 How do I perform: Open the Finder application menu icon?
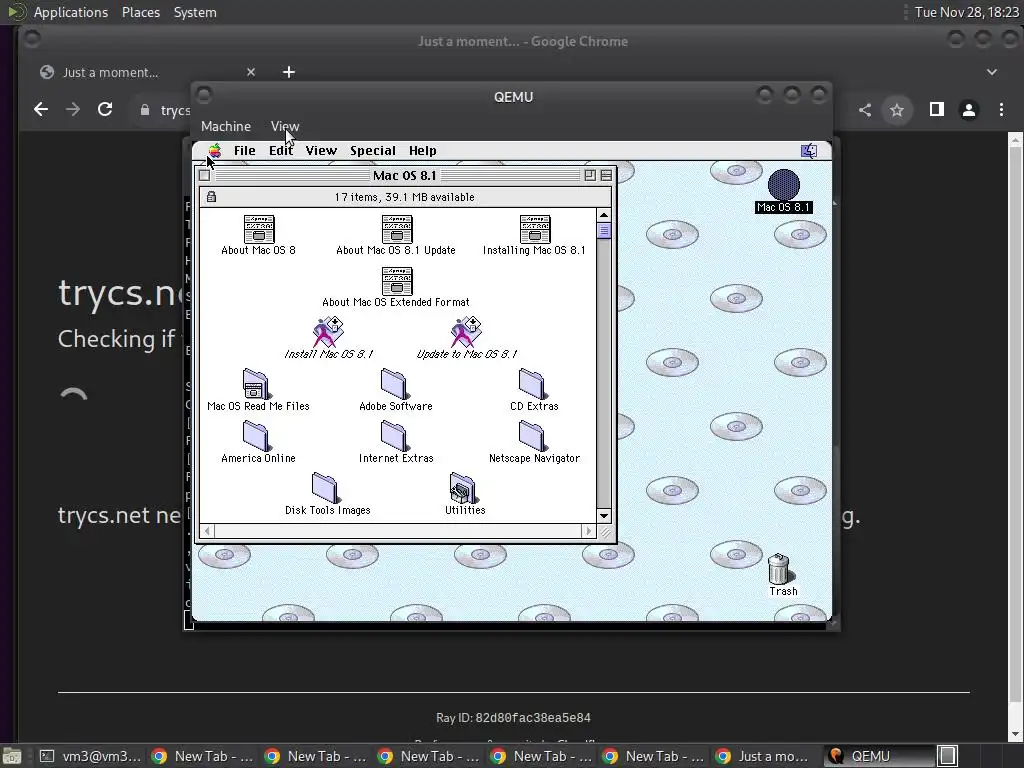808,151
